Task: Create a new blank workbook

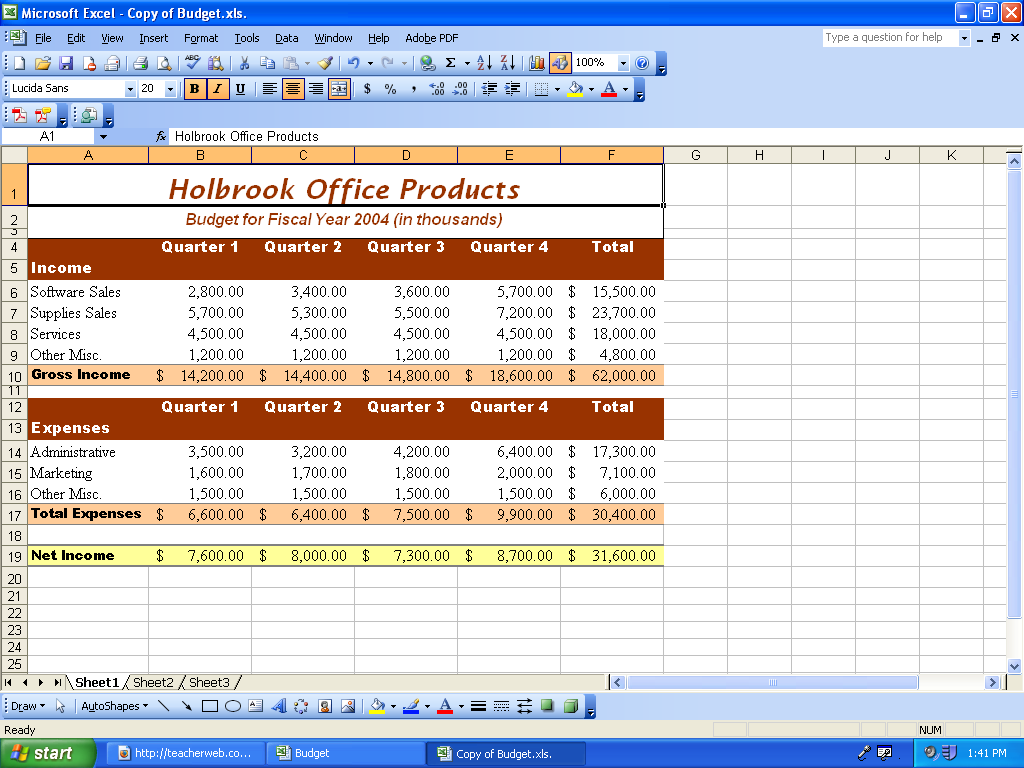Action: click(x=20, y=63)
